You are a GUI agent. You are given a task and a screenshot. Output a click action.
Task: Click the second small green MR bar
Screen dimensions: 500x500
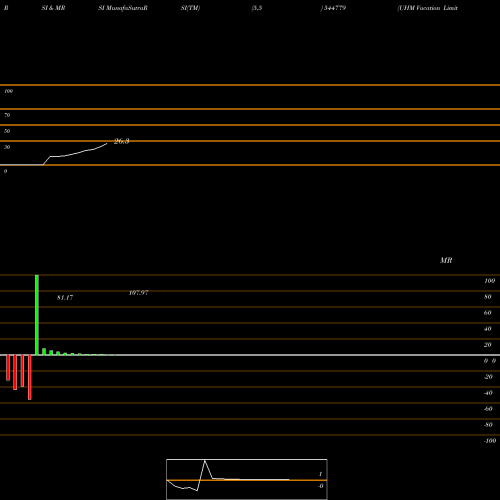[x=51, y=353]
